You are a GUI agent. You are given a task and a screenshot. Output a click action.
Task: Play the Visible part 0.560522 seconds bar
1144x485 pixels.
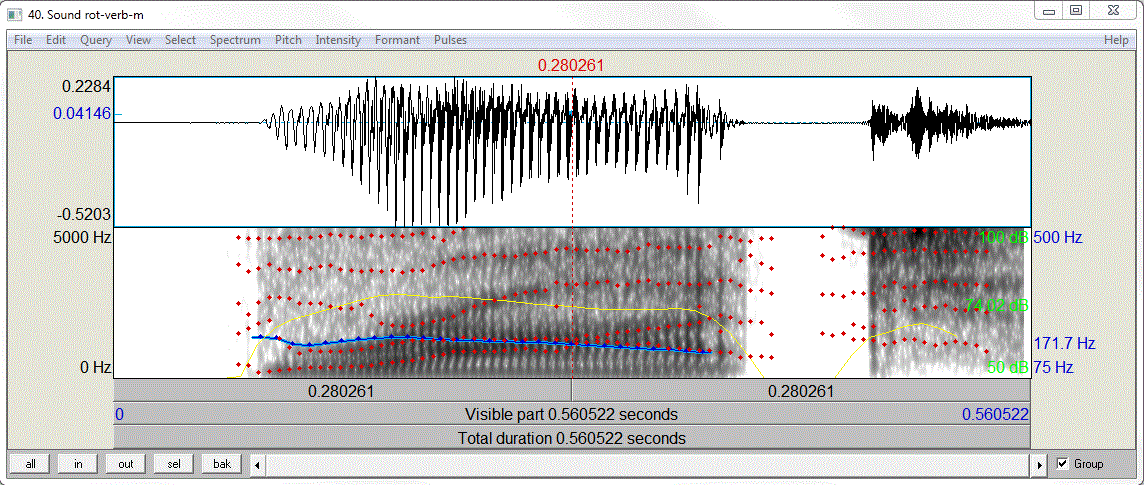572,414
